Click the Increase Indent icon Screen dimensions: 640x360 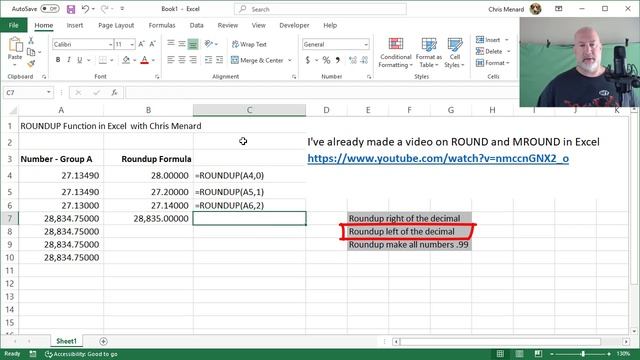click(220, 60)
